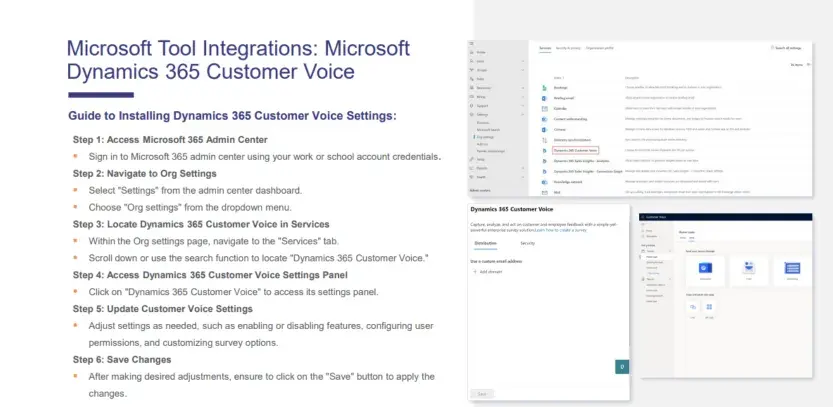Screen dimensions: 833x407
Task: Select the Calendar service icon
Action: (x=545, y=108)
